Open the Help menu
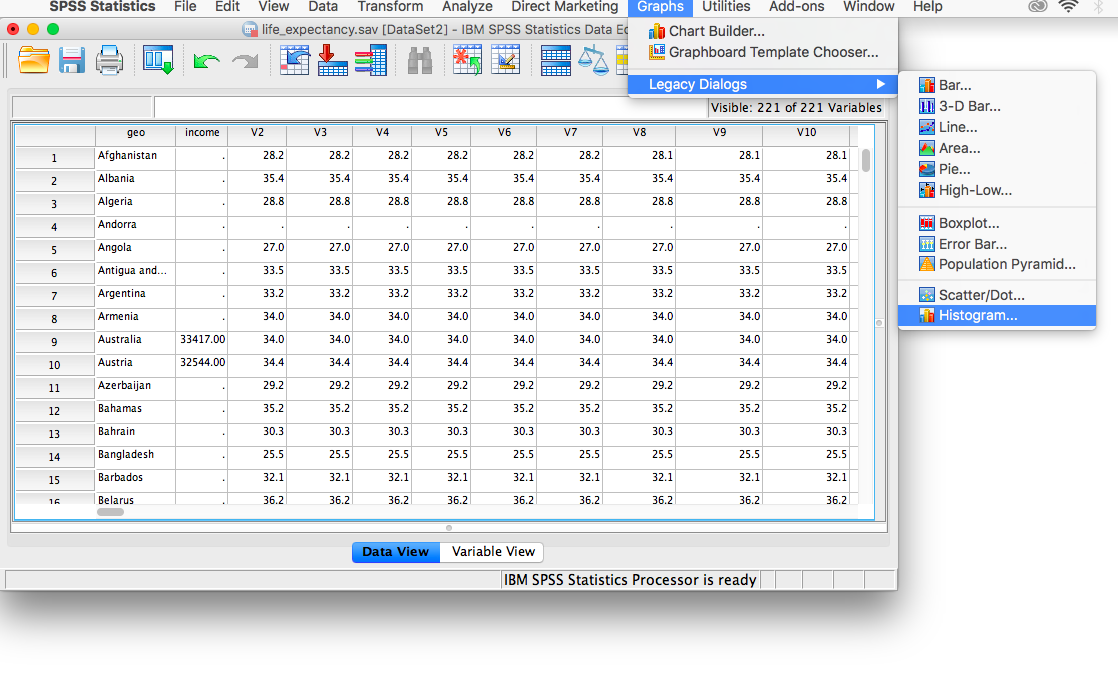1118x677 pixels. 928,7
